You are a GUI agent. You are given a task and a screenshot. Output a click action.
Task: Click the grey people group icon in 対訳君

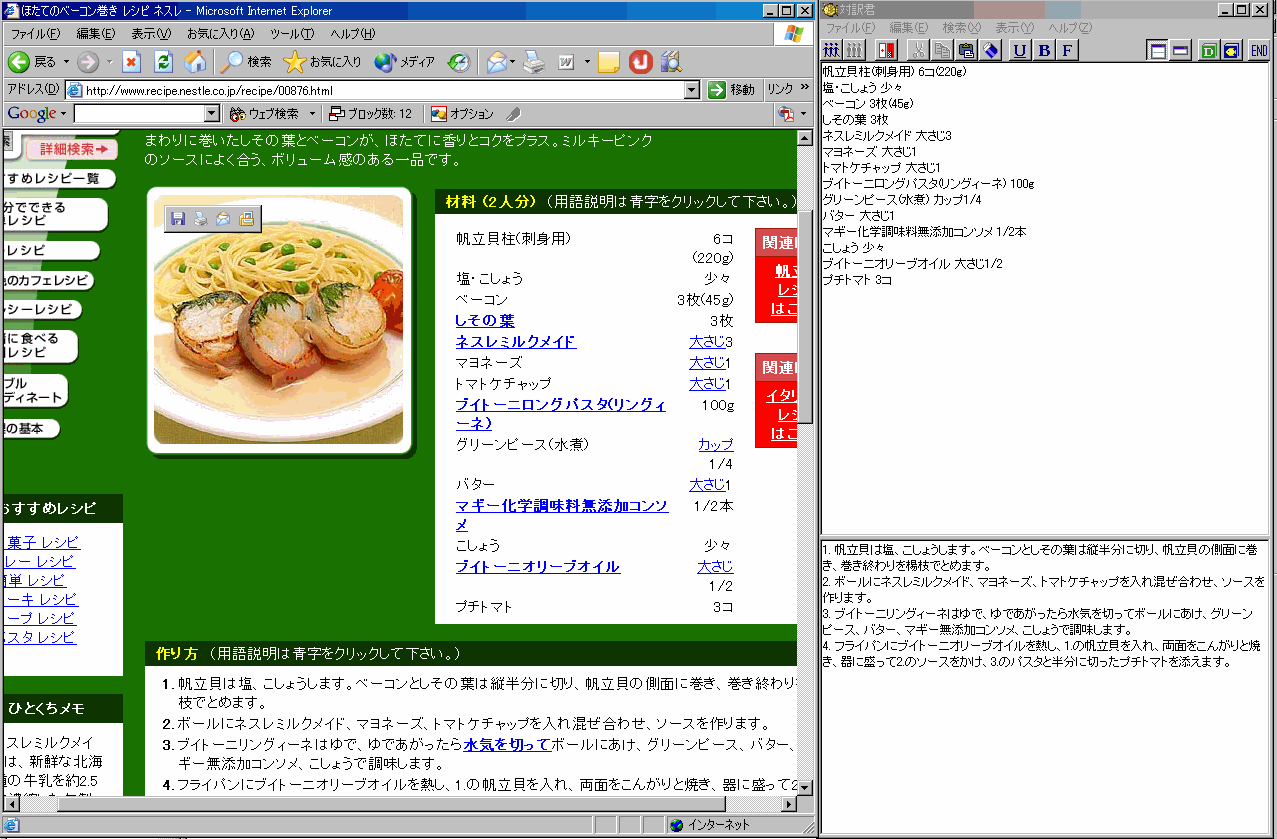pyautogui.click(x=855, y=50)
